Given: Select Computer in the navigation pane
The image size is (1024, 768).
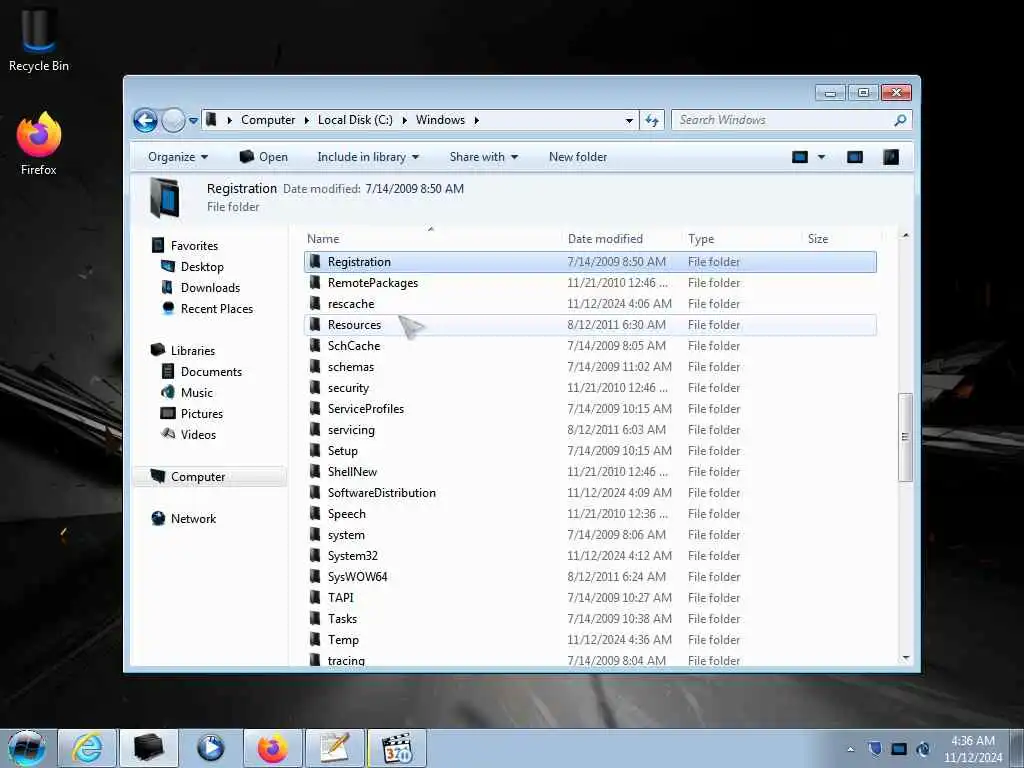Looking at the screenshot, I should click(x=198, y=477).
